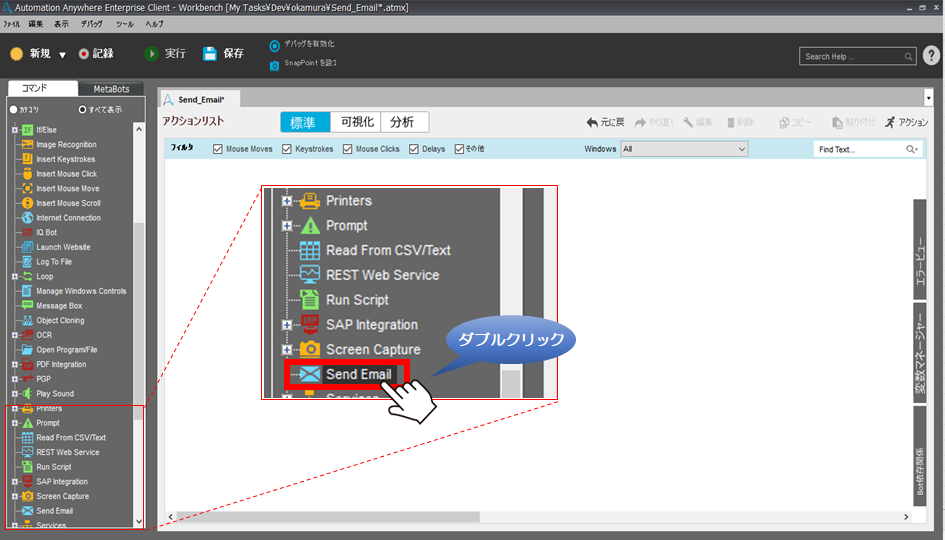Click the PDF Integration icon
The width and height of the screenshot is (945, 540).
coord(27,364)
